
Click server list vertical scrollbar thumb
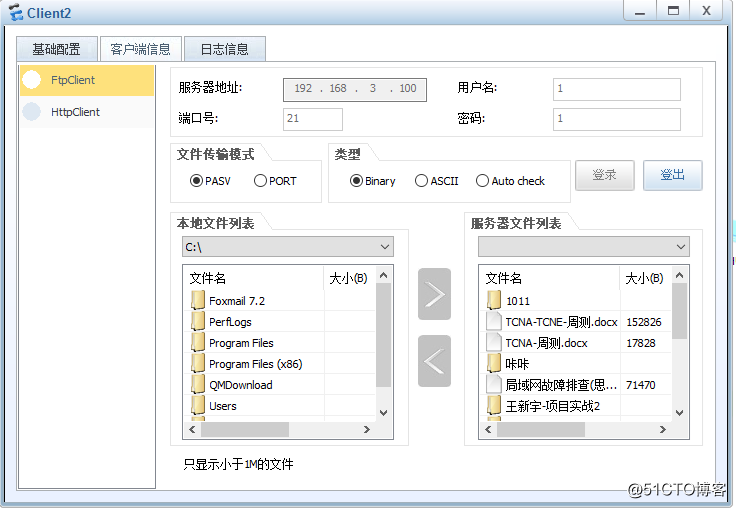[x=679, y=310]
